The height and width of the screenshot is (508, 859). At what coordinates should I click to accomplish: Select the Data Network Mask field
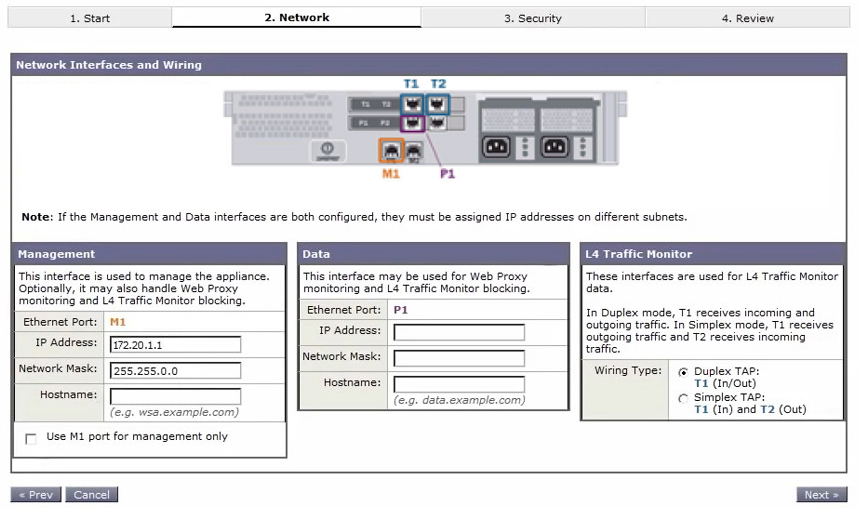click(x=459, y=358)
